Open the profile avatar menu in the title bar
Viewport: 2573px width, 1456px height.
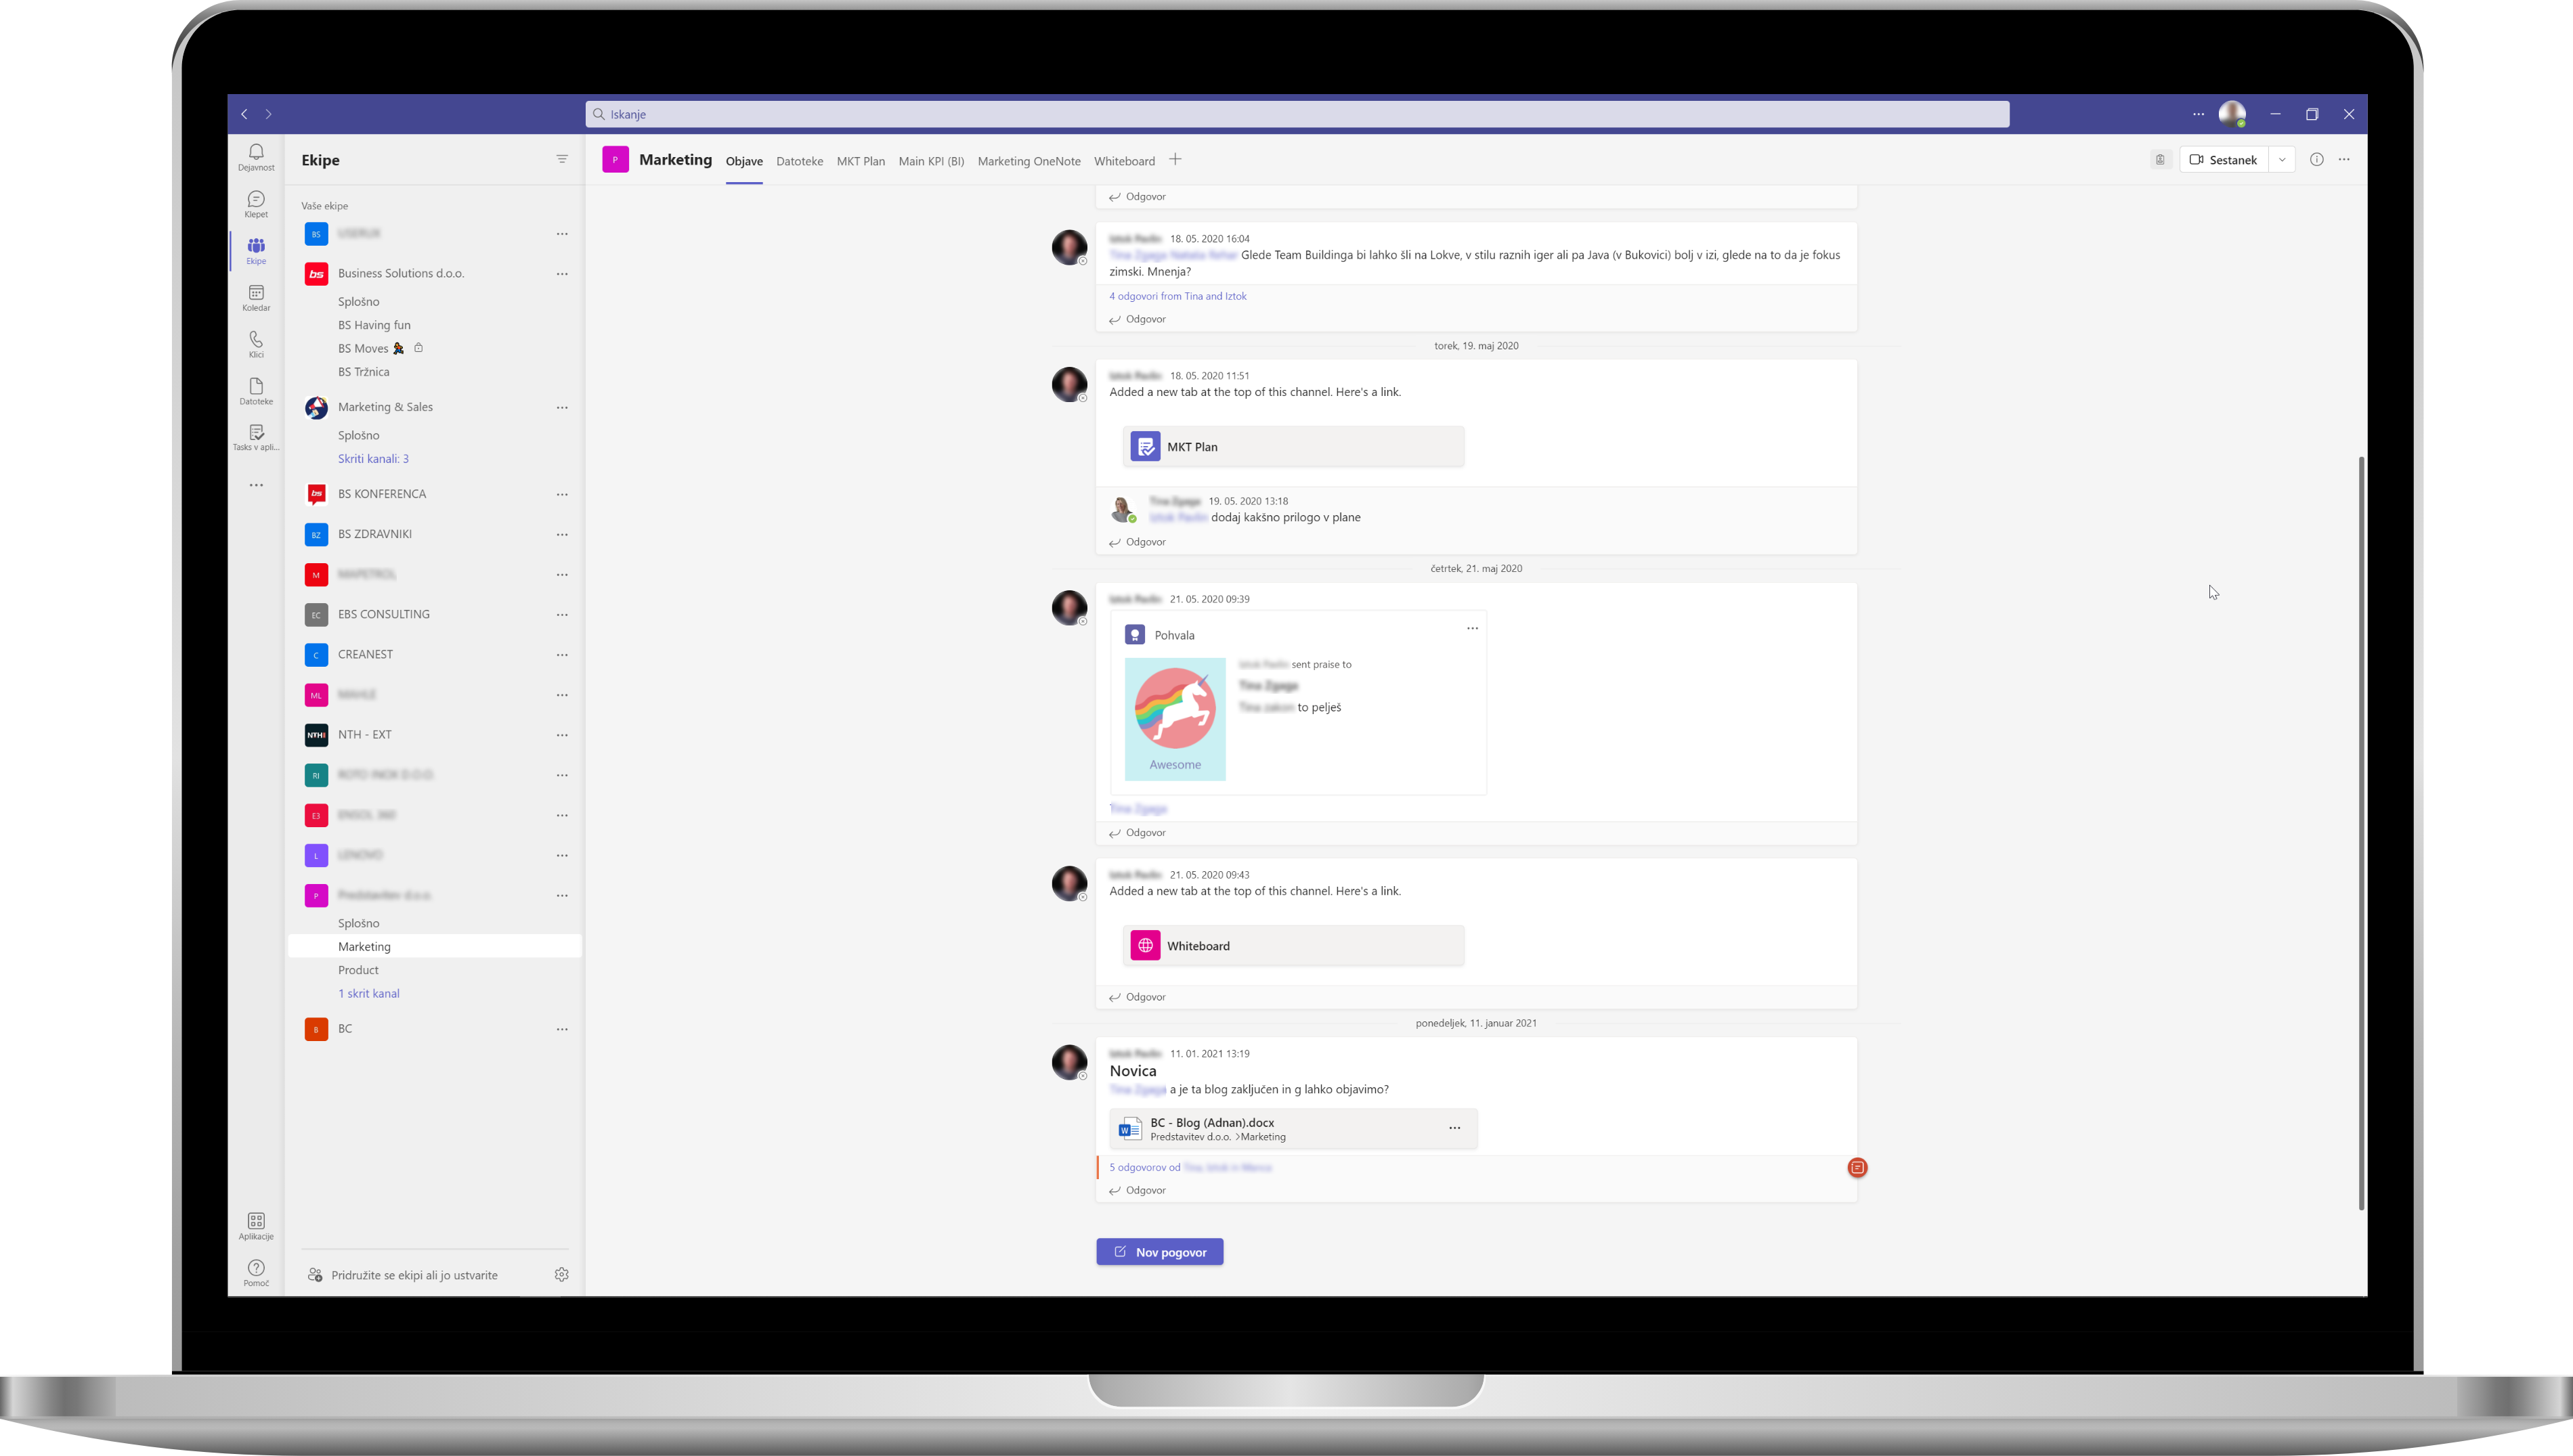(2232, 114)
